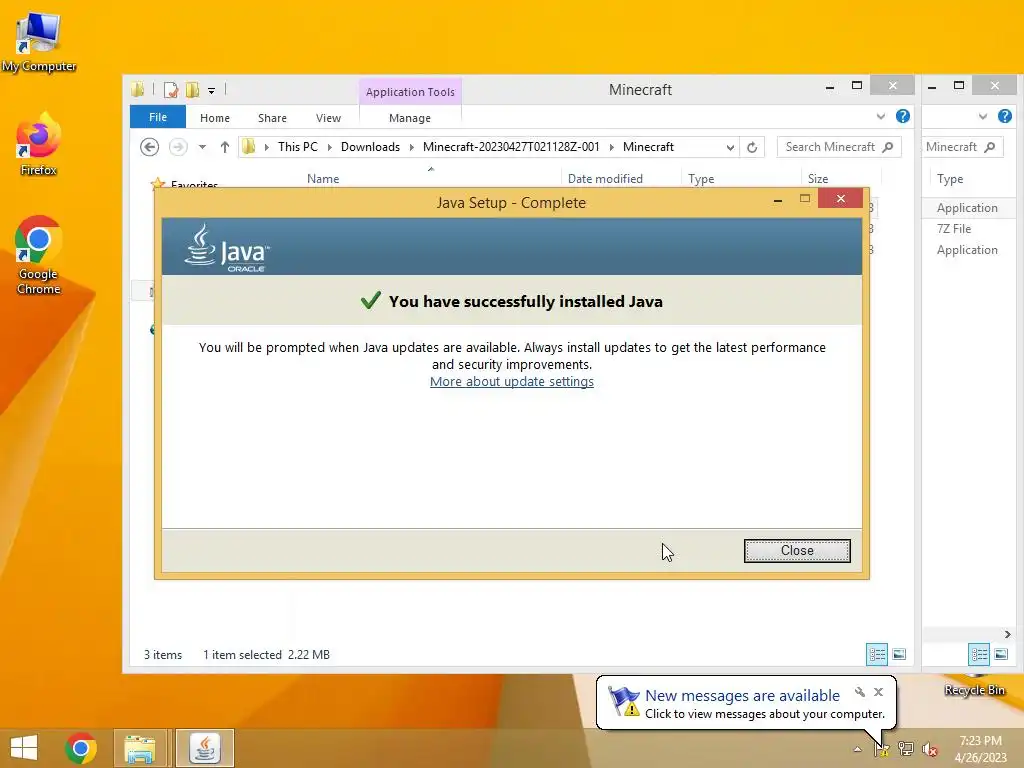
Task: Switch to the Share ribbon tab
Action: pyautogui.click(x=272, y=118)
